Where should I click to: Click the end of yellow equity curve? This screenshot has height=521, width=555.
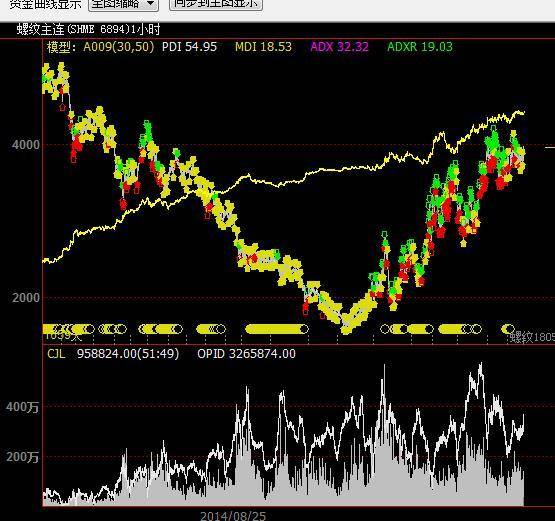point(523,113)
